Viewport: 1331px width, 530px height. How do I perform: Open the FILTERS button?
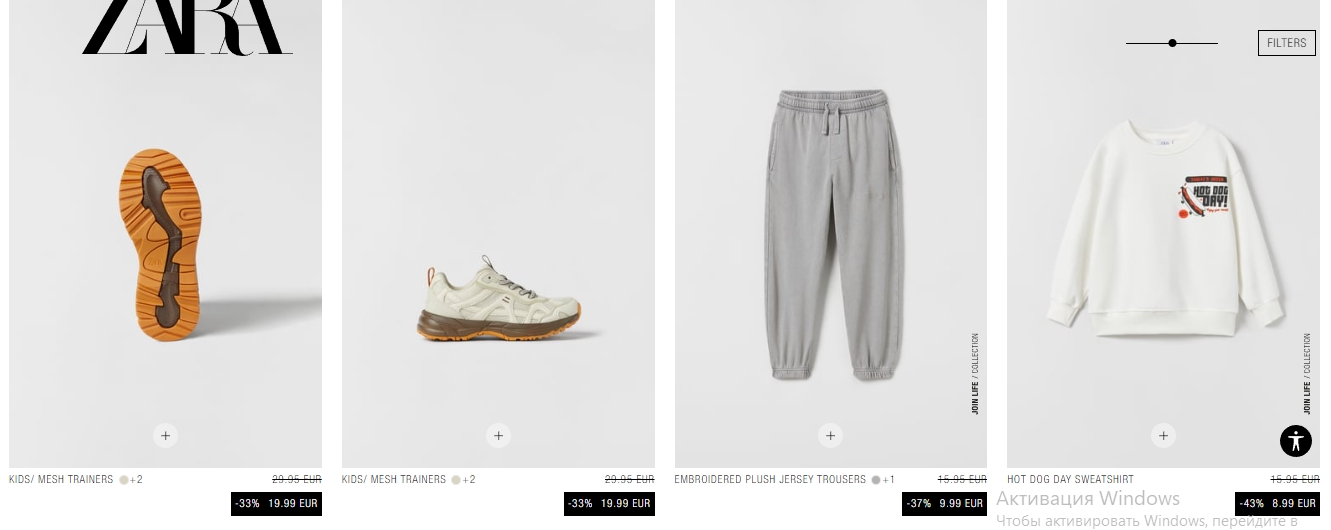(1286, 43)
